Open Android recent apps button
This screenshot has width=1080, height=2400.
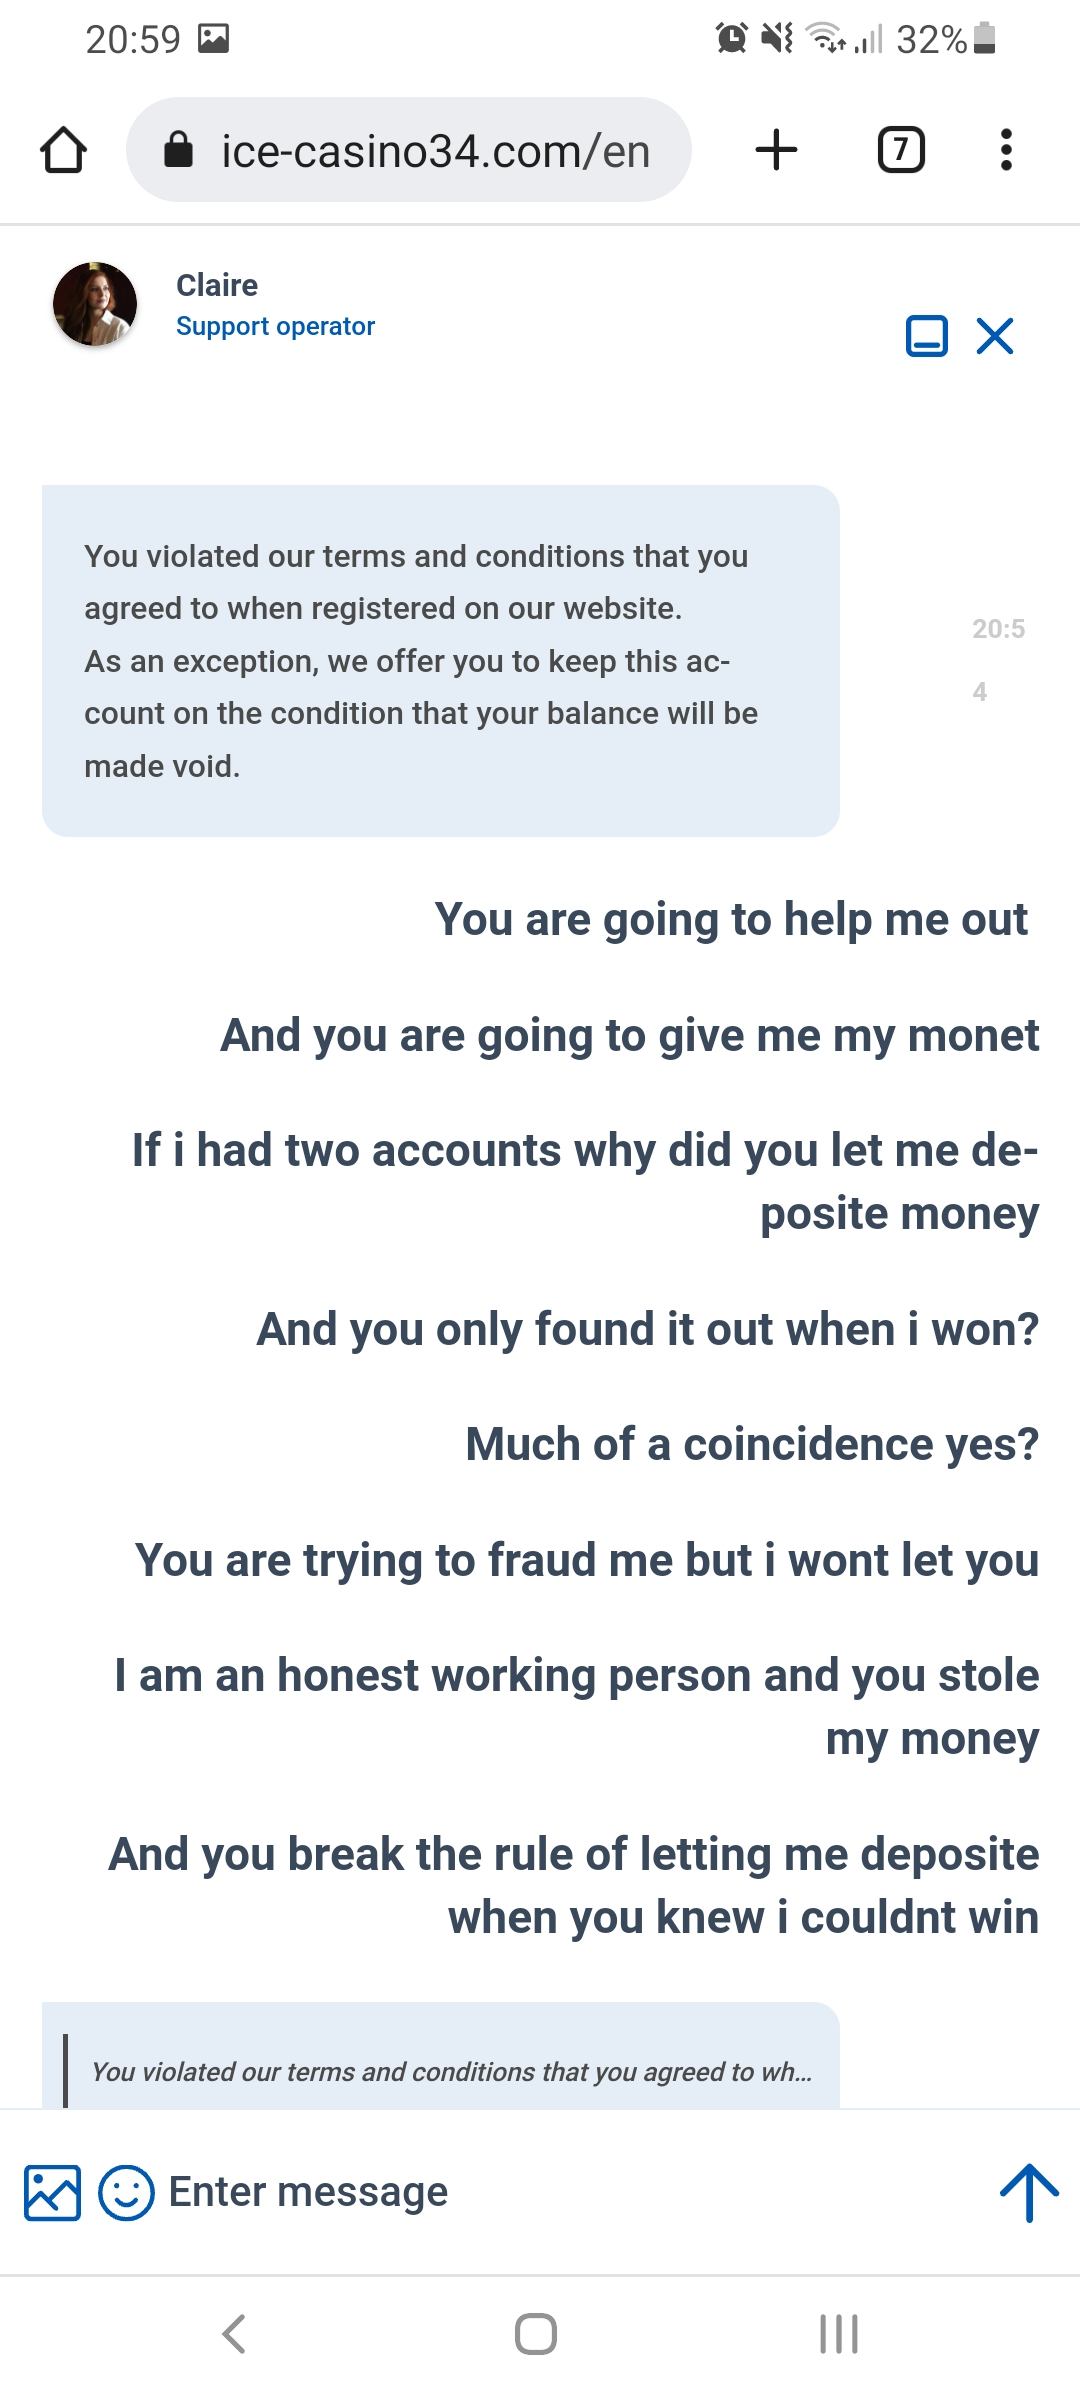pos(839,2334)
